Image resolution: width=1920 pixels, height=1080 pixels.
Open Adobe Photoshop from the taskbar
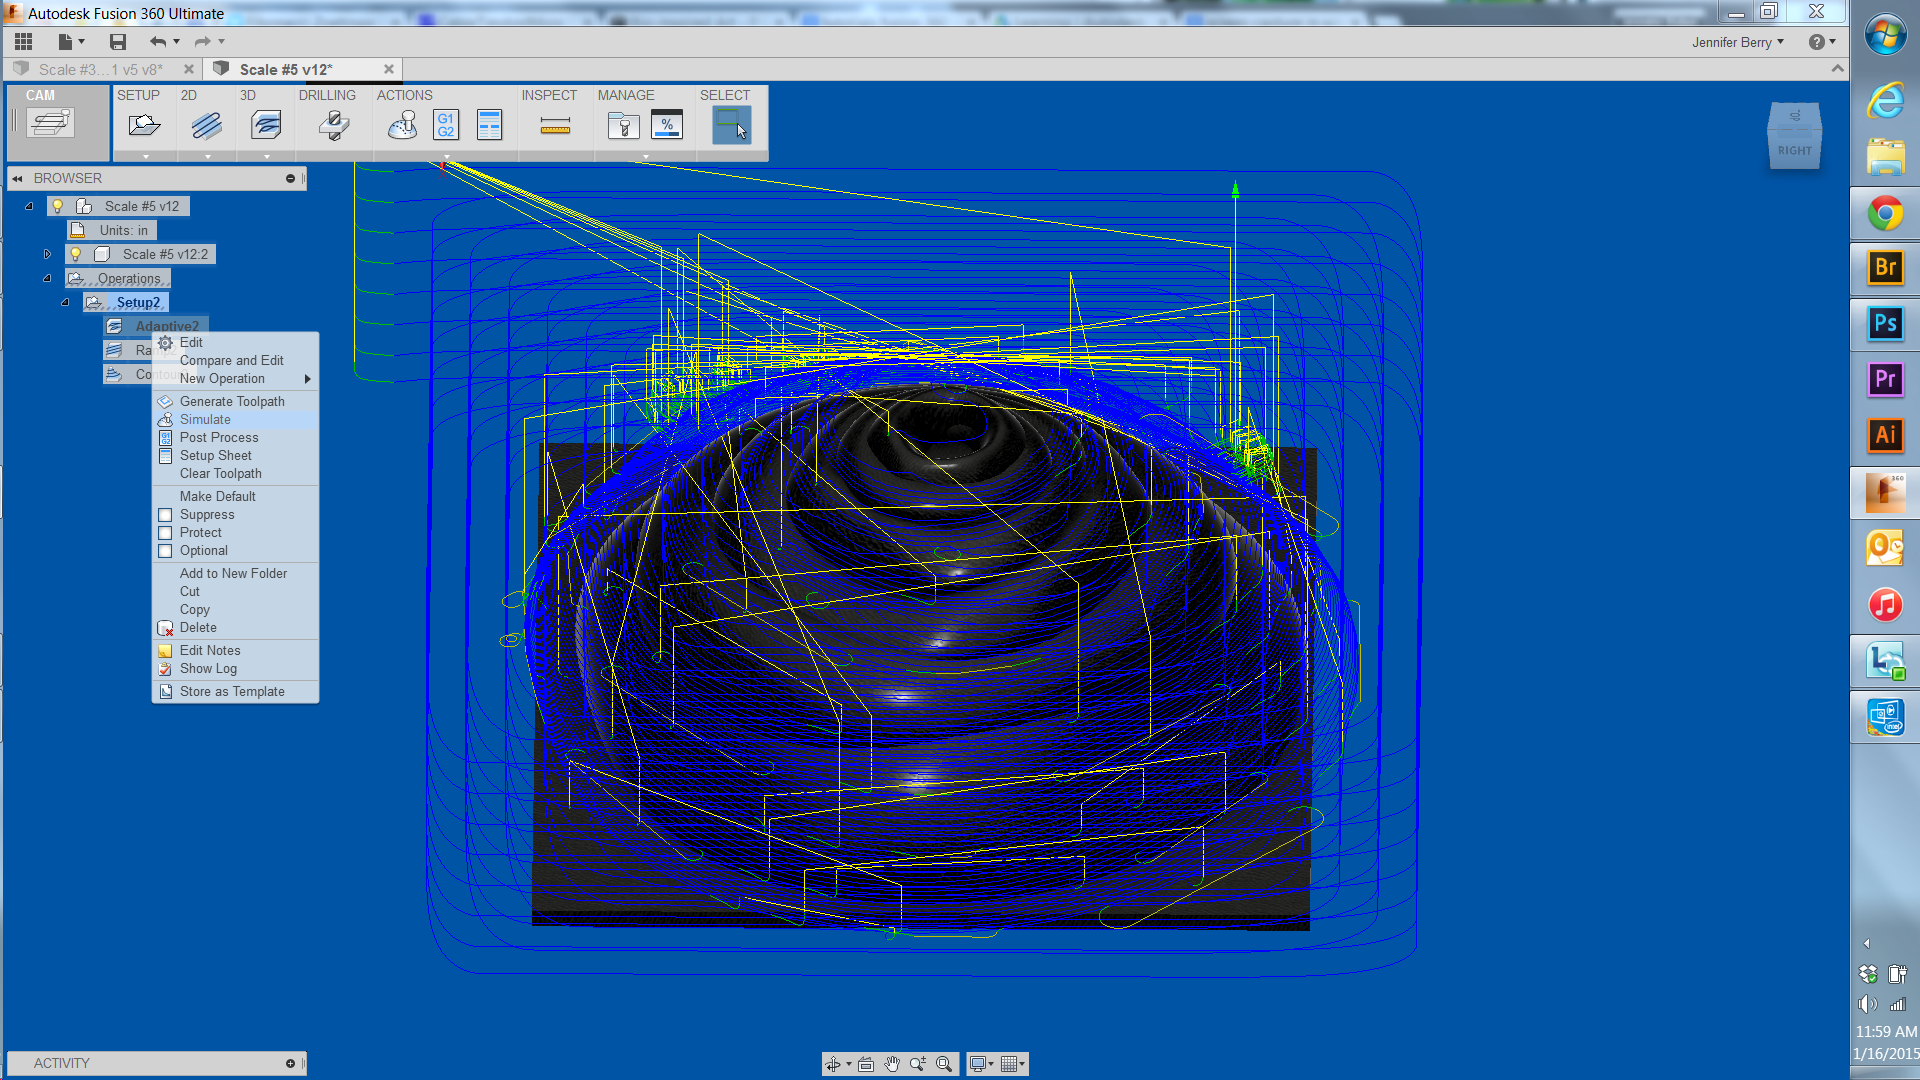click(1885, 324)
